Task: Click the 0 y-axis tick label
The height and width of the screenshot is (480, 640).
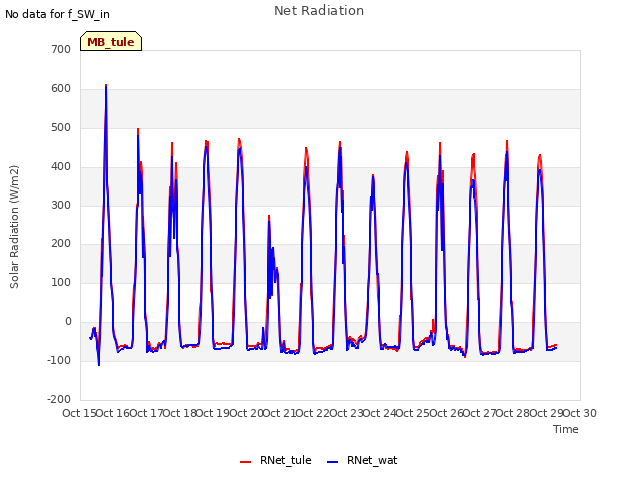Action: point(68,322)
